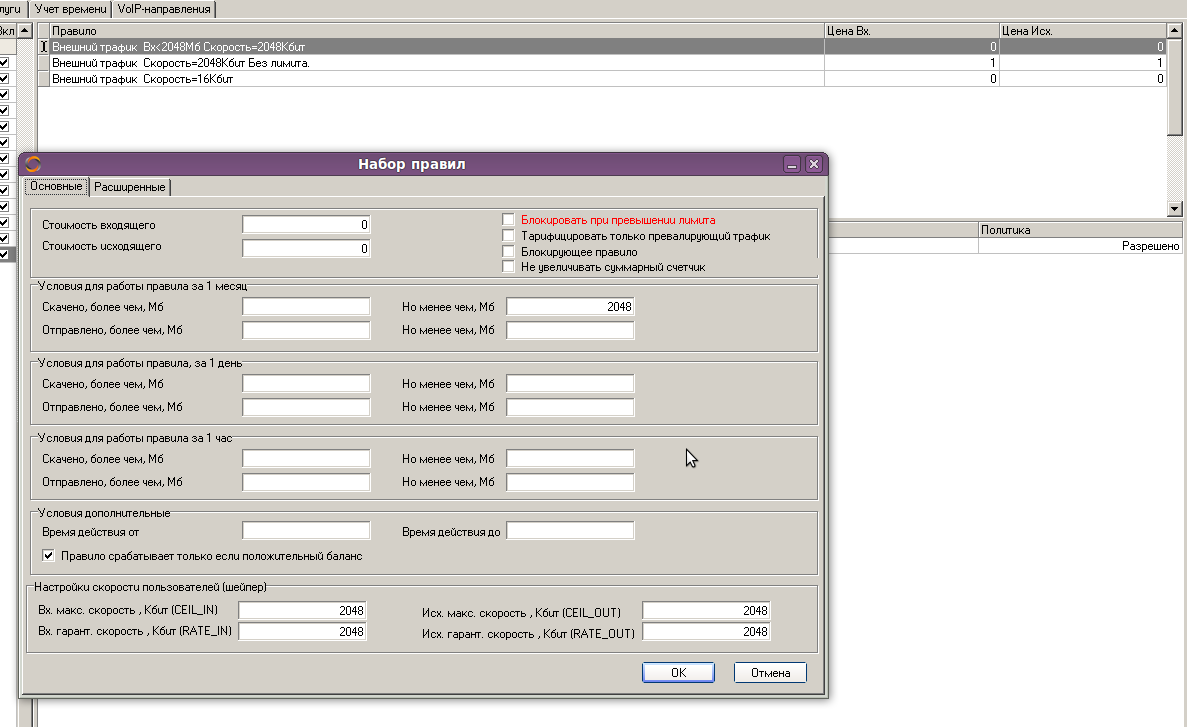Click the CEIL_IN max speed field
1187x727 pixels.
coord(302,610)
